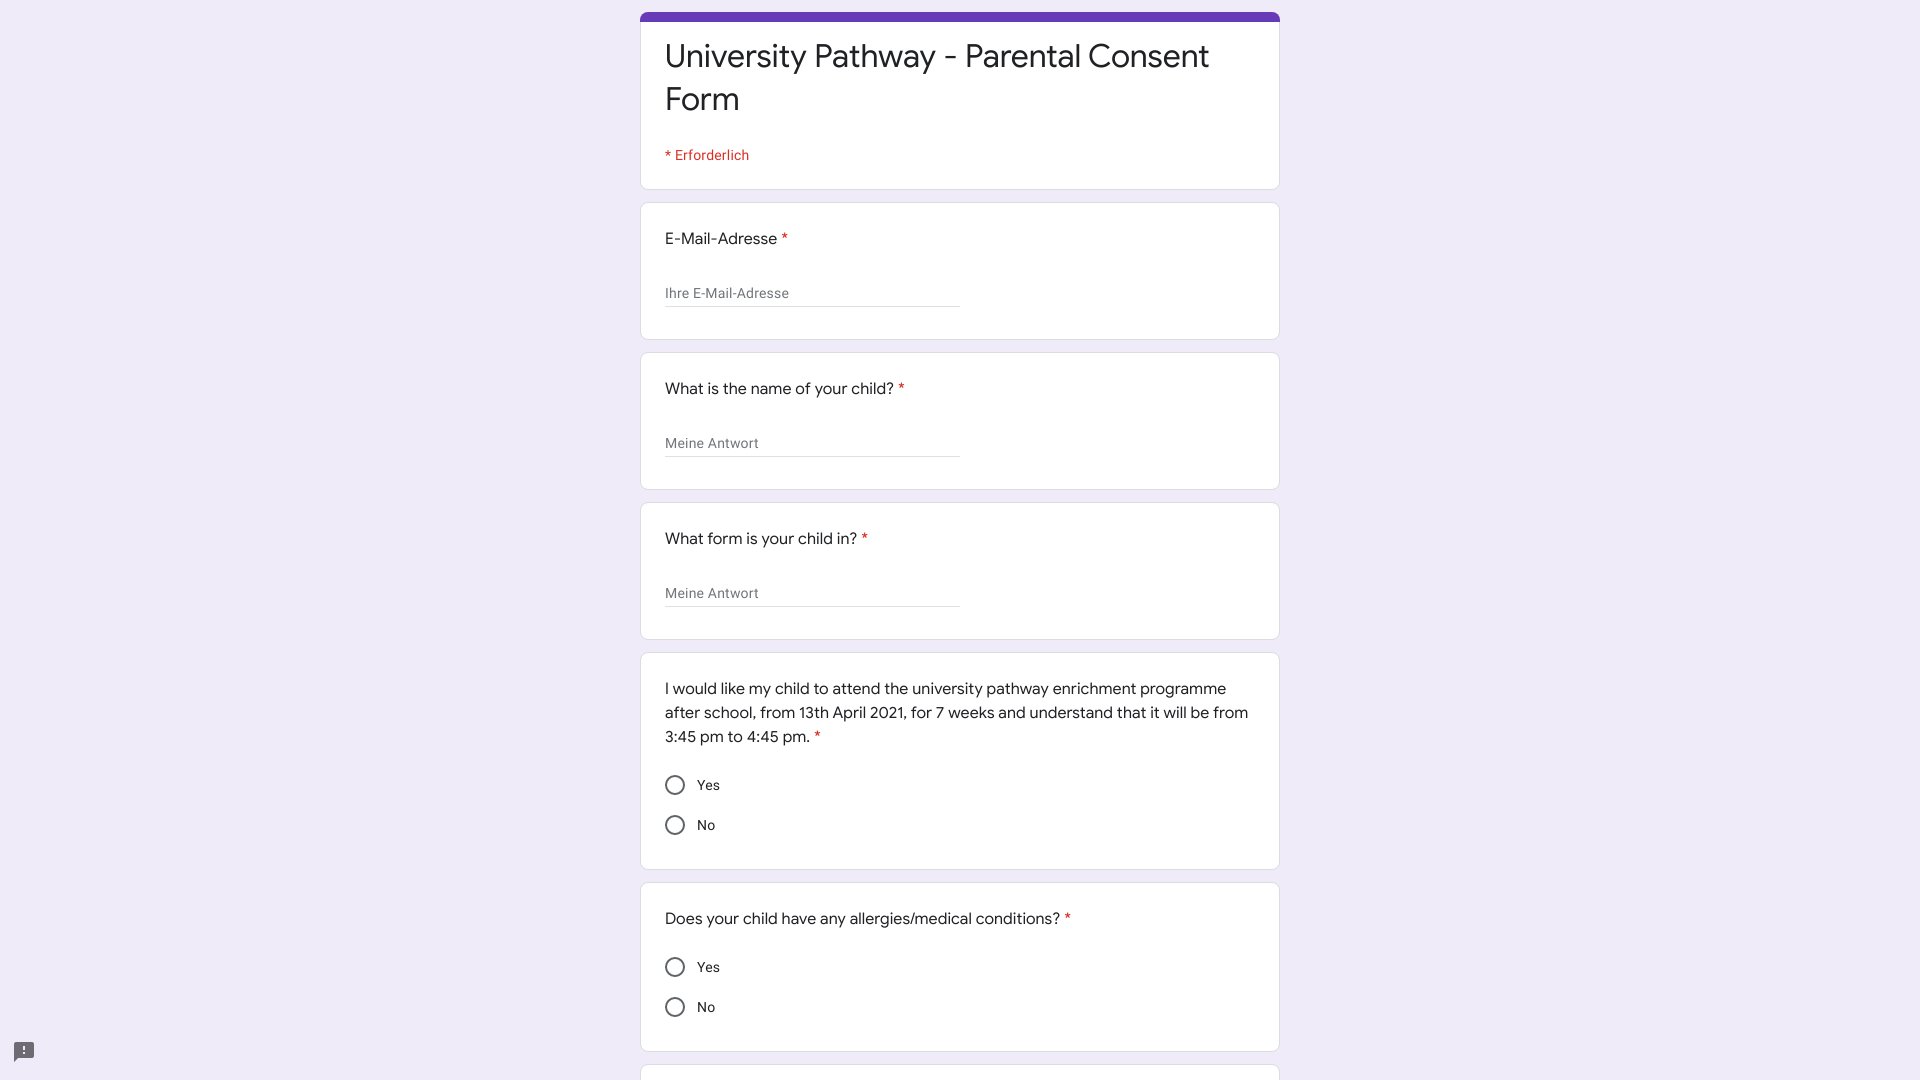Click the child's name question label
Viewport: 1920px width, 1080px height.
point(779,389)
